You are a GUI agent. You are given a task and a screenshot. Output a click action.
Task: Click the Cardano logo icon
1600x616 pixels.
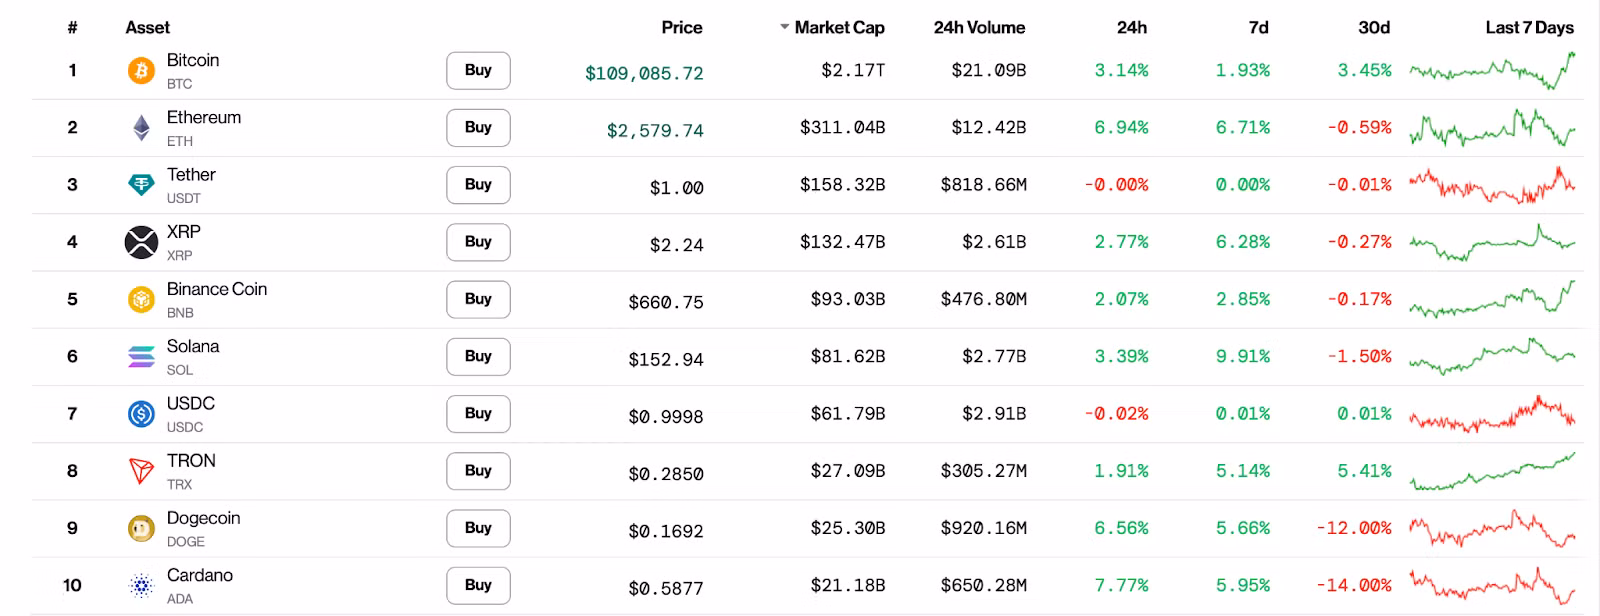coord(141,585)
